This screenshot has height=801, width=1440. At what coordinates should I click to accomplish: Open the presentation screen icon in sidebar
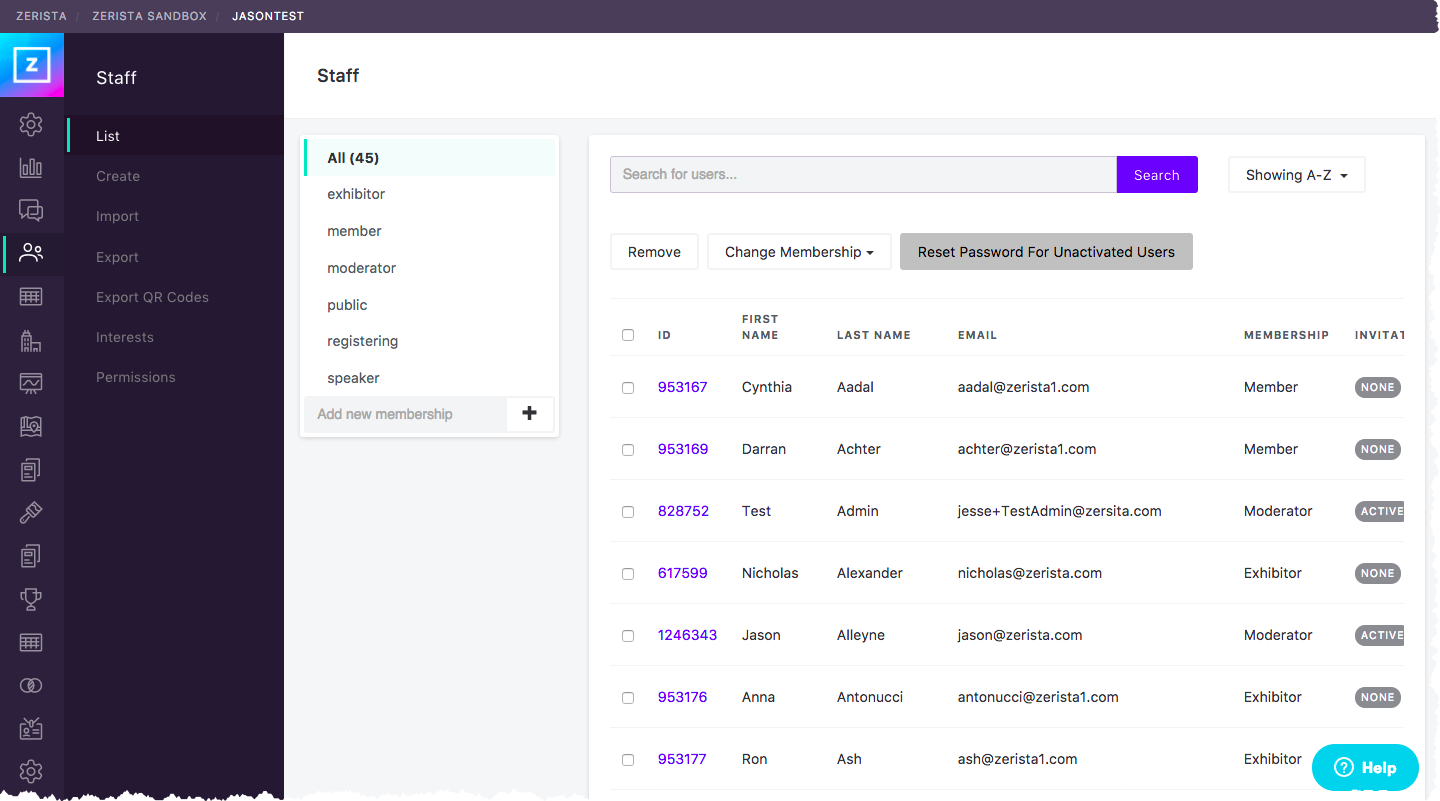[x=31, y=383]
